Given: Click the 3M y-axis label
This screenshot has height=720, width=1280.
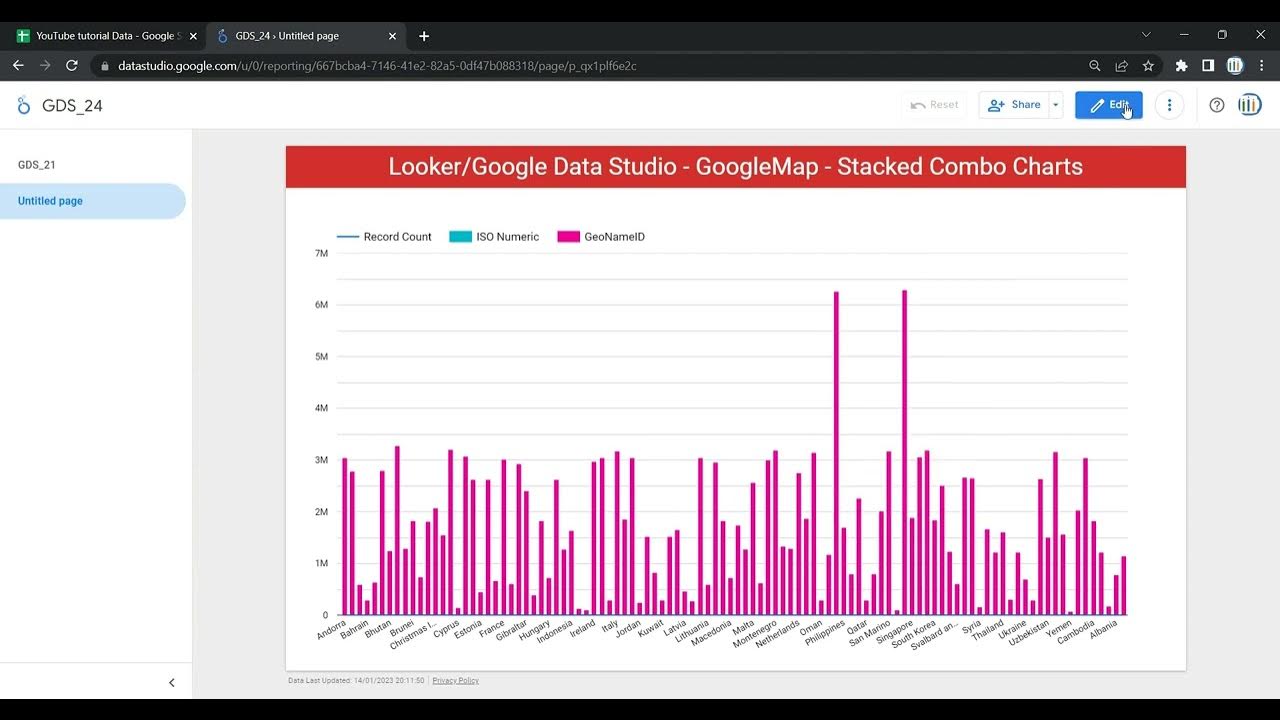Looking at the screenshot, I should 321,460.
